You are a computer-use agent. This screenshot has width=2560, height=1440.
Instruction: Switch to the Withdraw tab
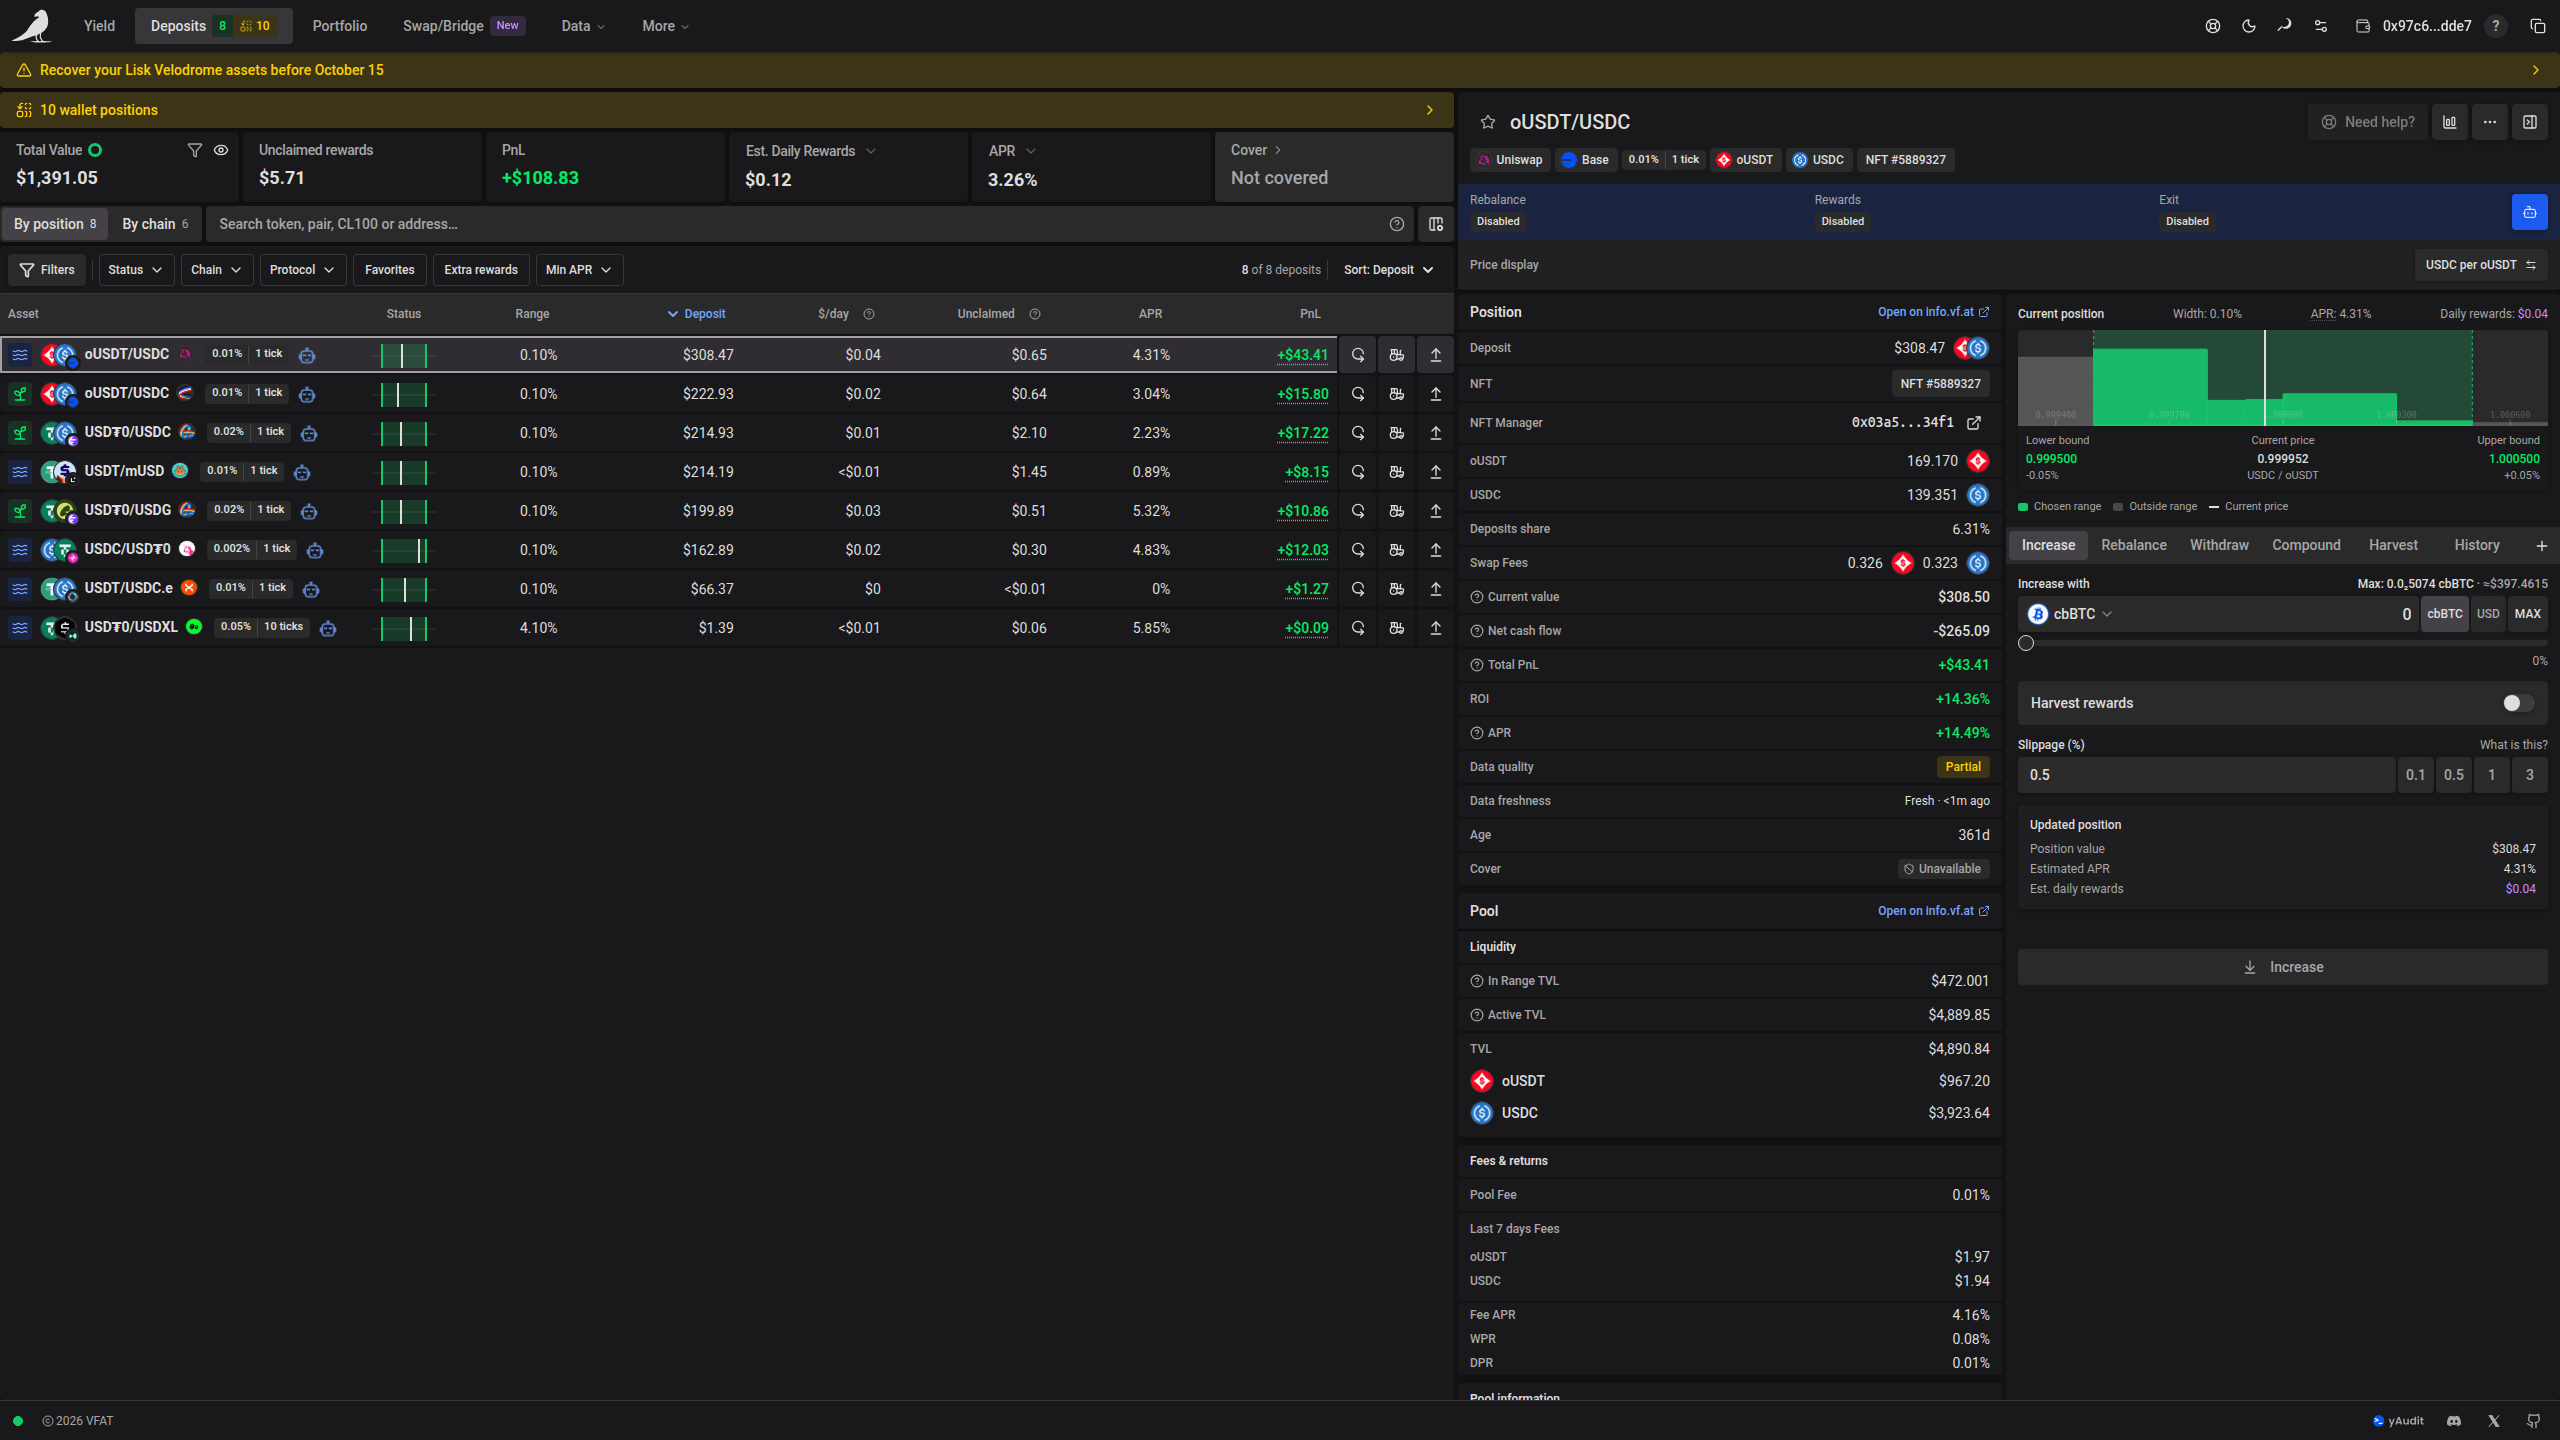2219,546
